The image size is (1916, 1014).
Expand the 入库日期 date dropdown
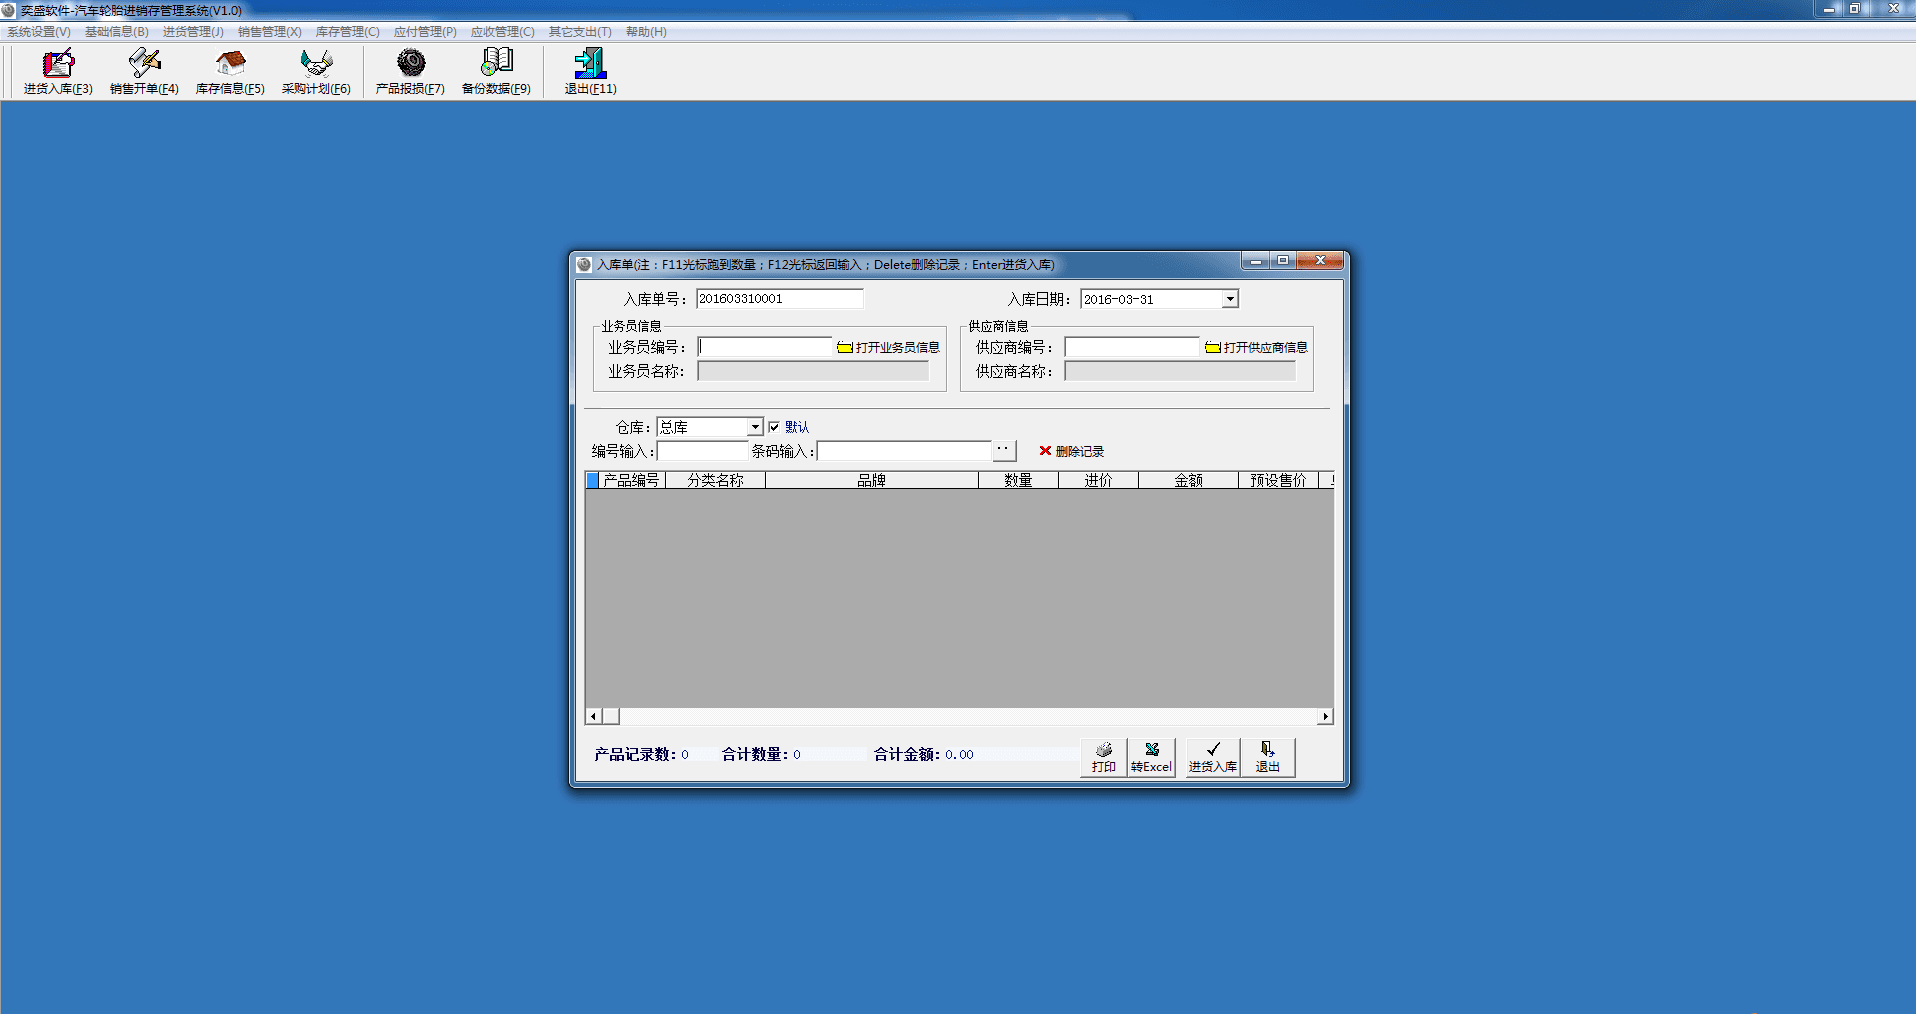1230,299
